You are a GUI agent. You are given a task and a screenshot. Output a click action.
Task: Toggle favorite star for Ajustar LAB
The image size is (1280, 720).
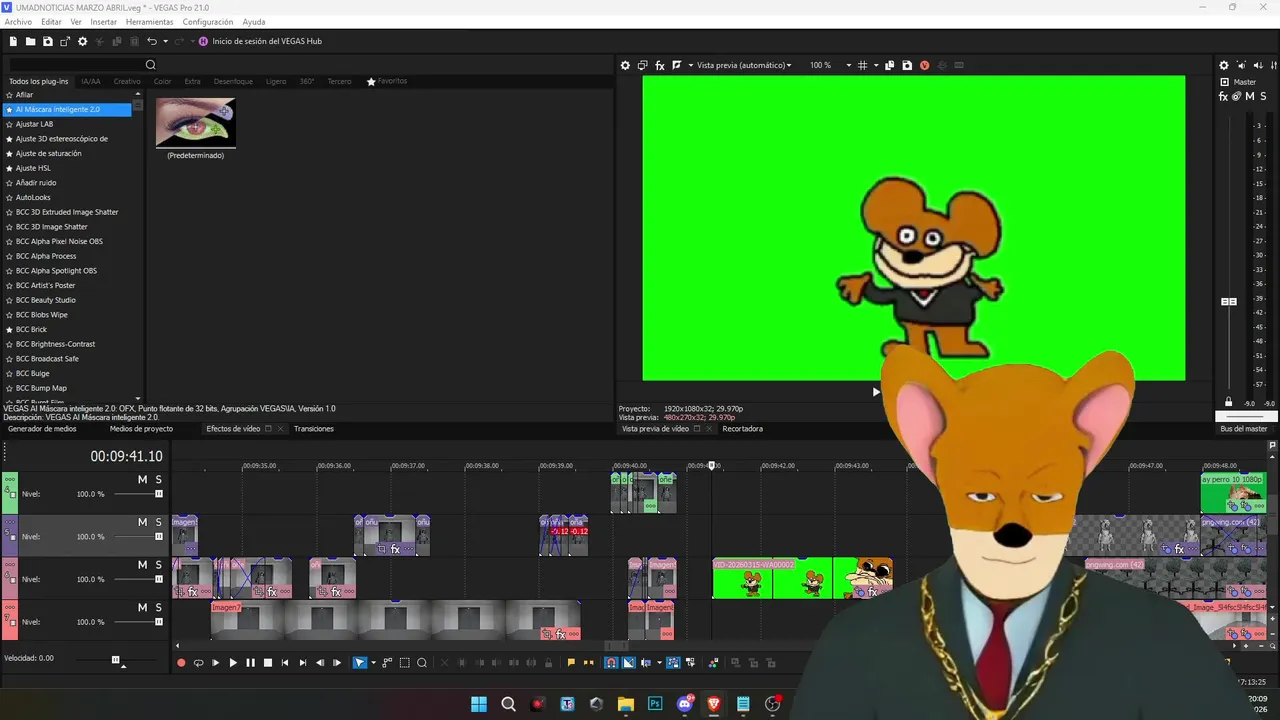pyautogui.click(x=9, y=124)
